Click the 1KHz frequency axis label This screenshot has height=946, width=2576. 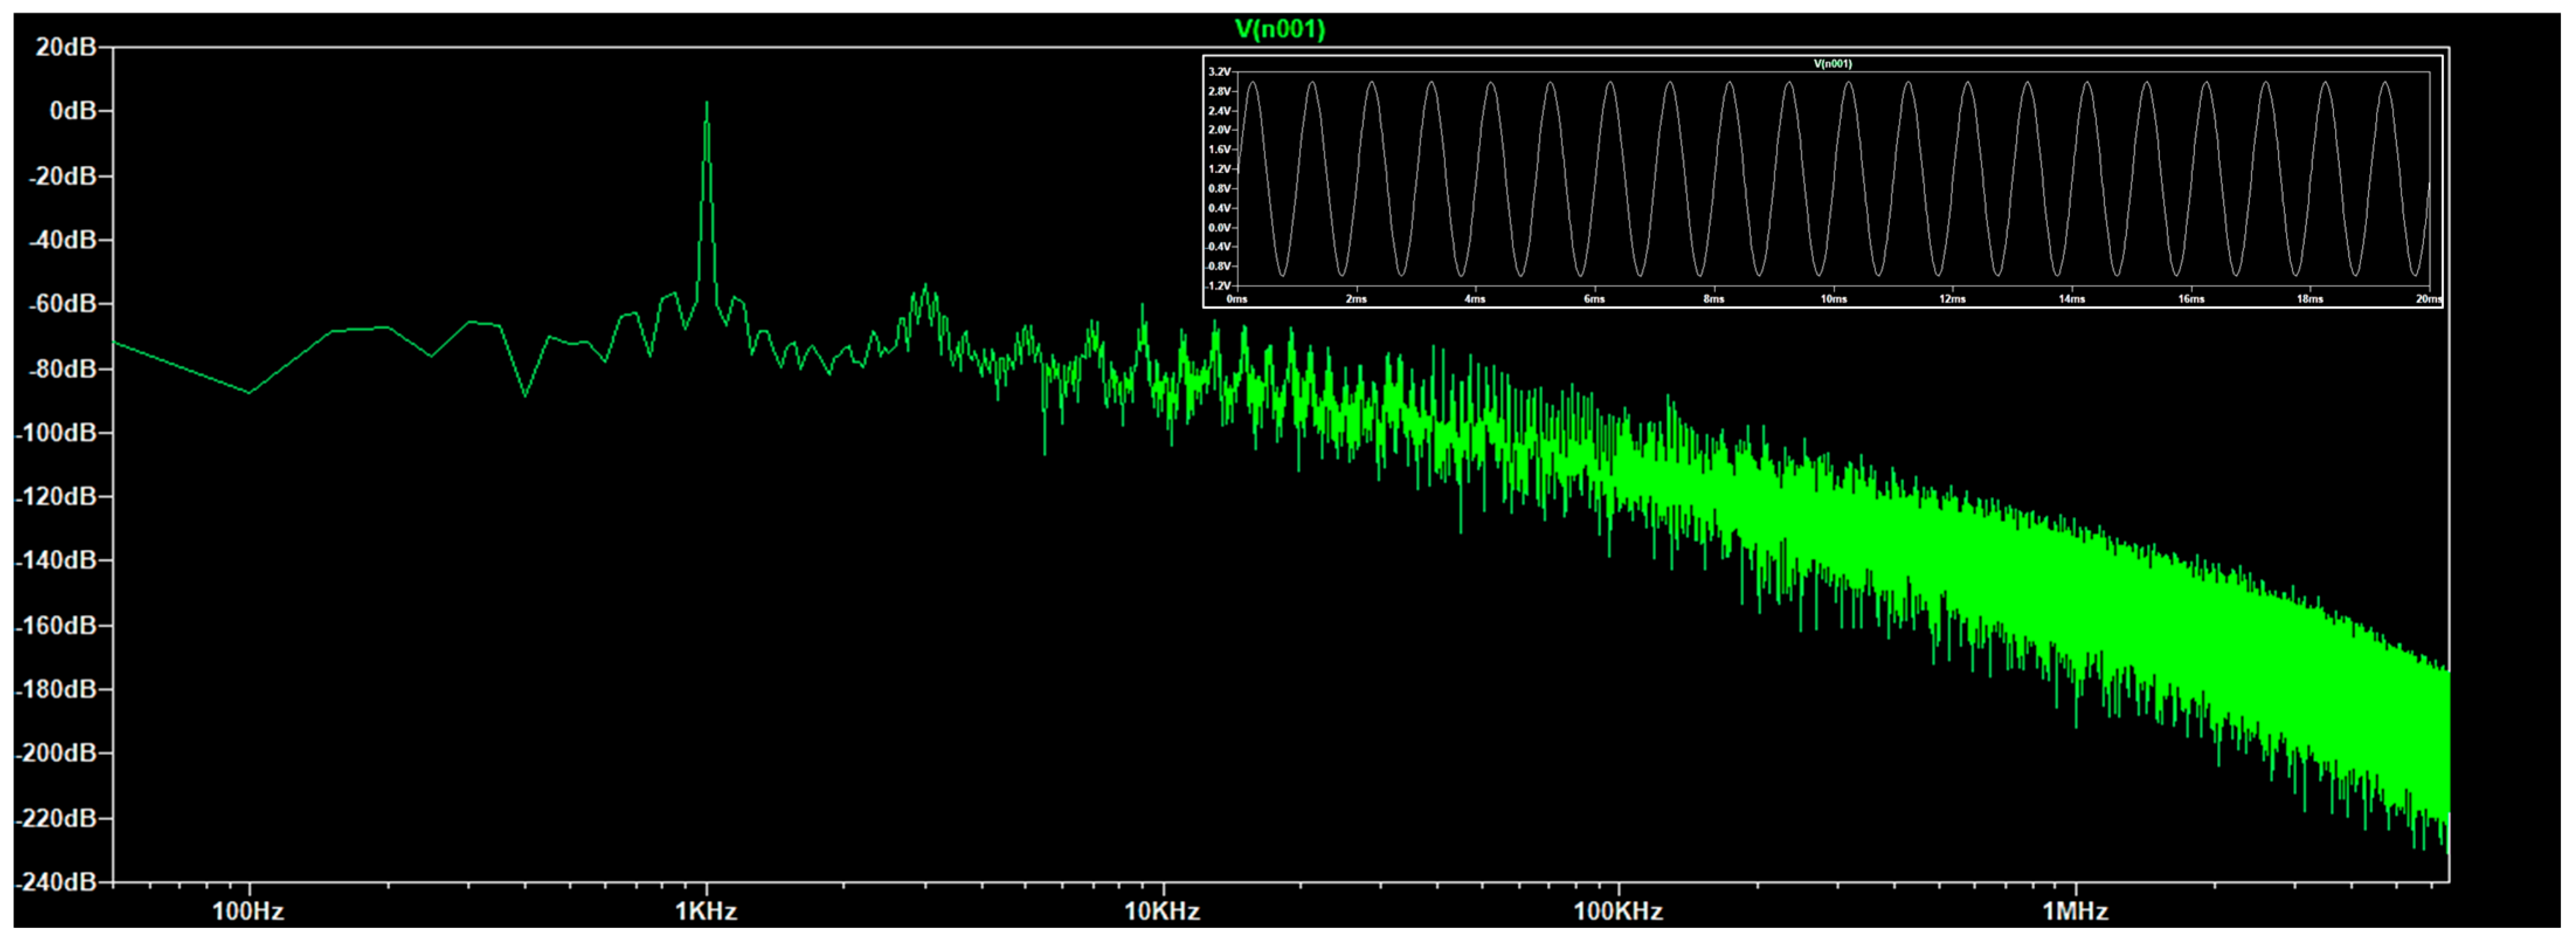(706, 911)
